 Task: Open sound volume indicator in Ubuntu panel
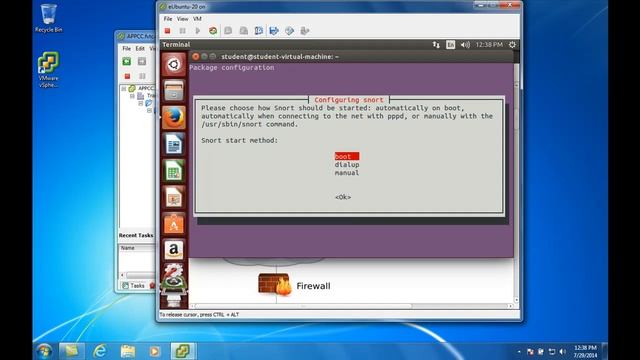click(465, 44)
